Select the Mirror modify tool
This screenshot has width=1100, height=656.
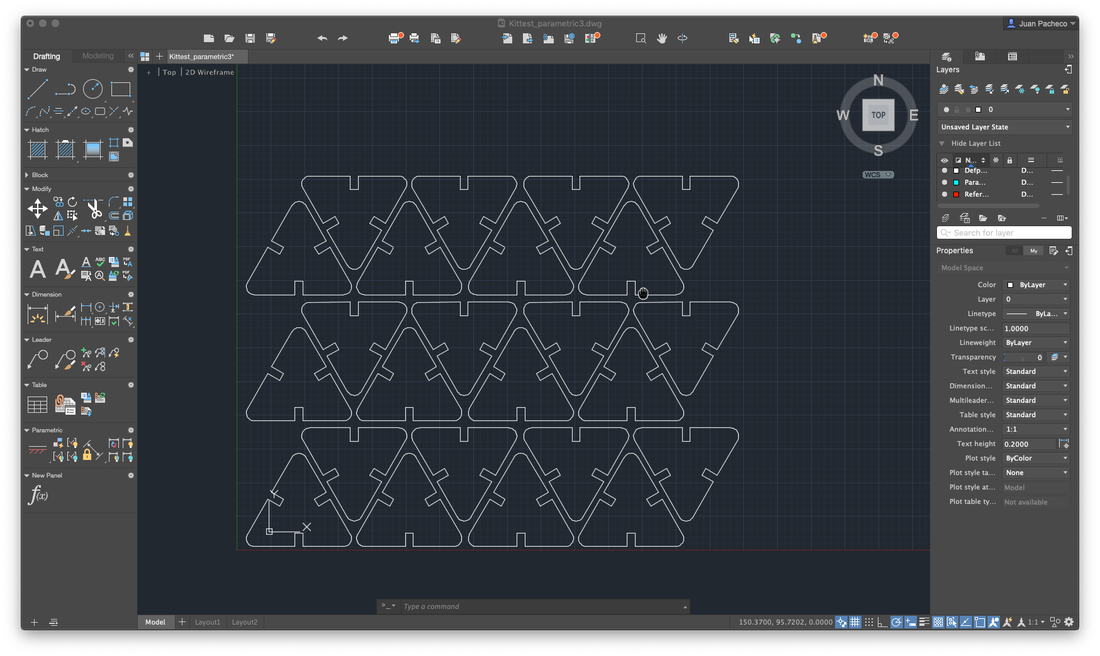pyautogui.click(x=58, y=215)
